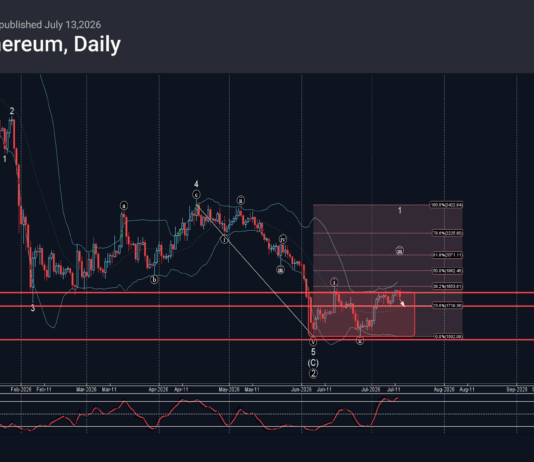Select the 100.0% Fibonacci level label

(x=446, y=205)
